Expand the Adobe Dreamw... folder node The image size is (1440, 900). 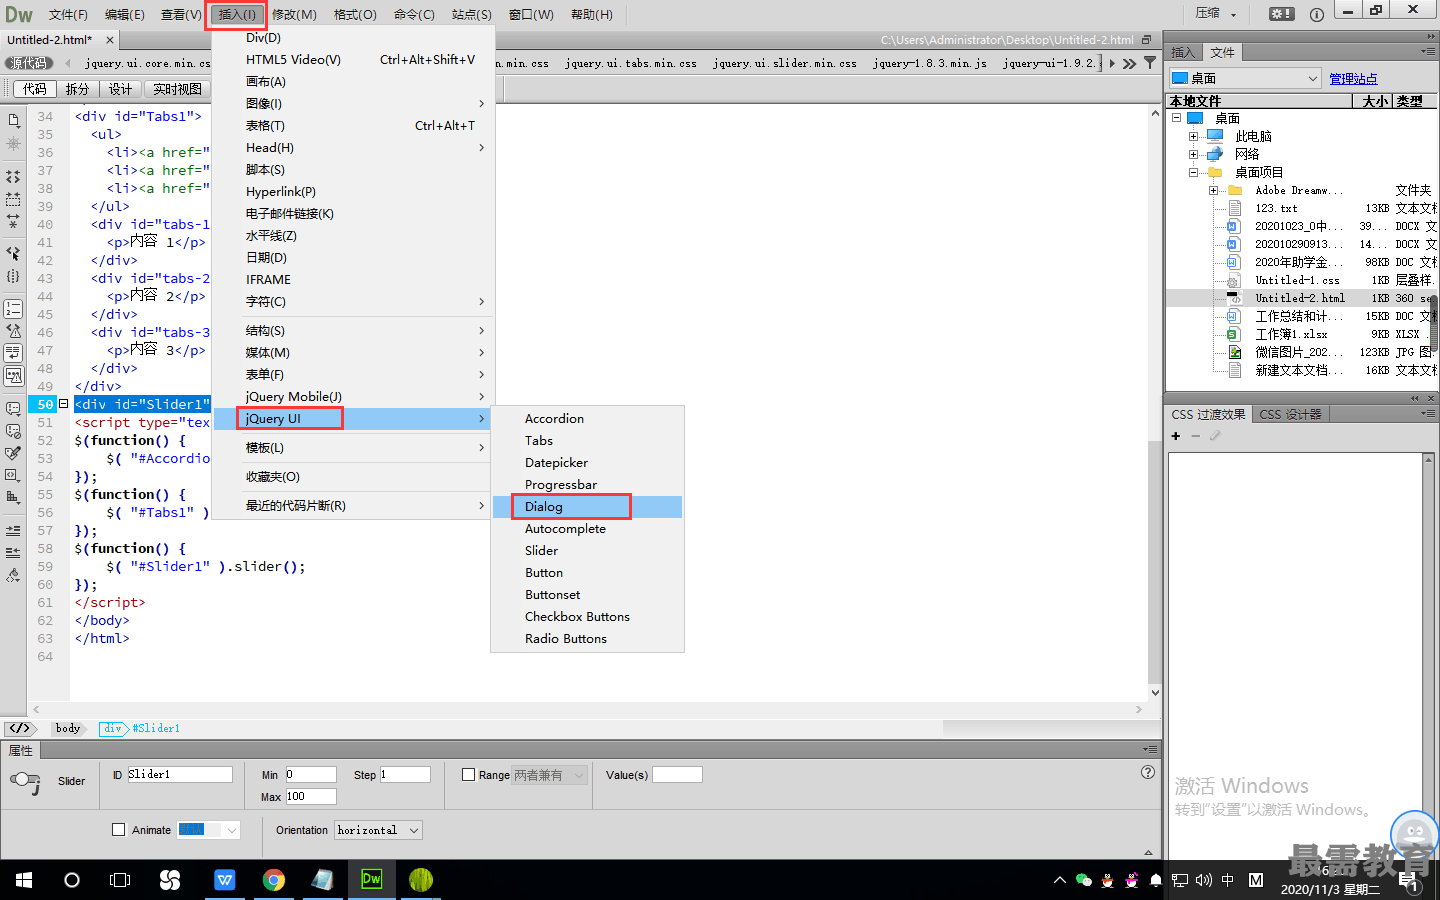click(1213, 190)
